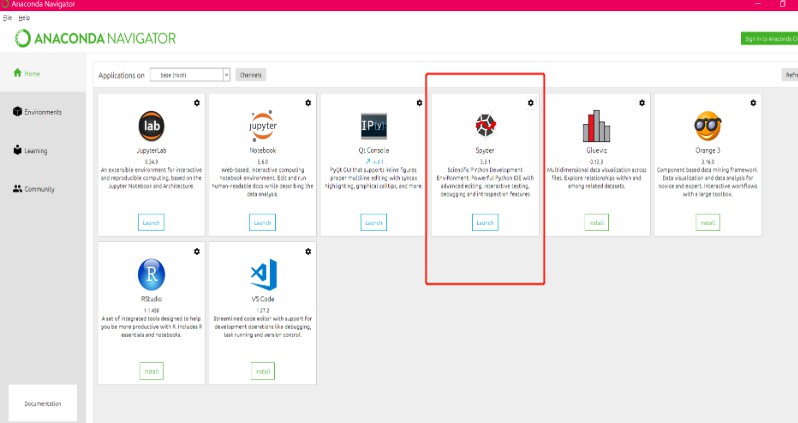Launch Jupyter Notebook
798x423 pixels.
coord(263,222)
